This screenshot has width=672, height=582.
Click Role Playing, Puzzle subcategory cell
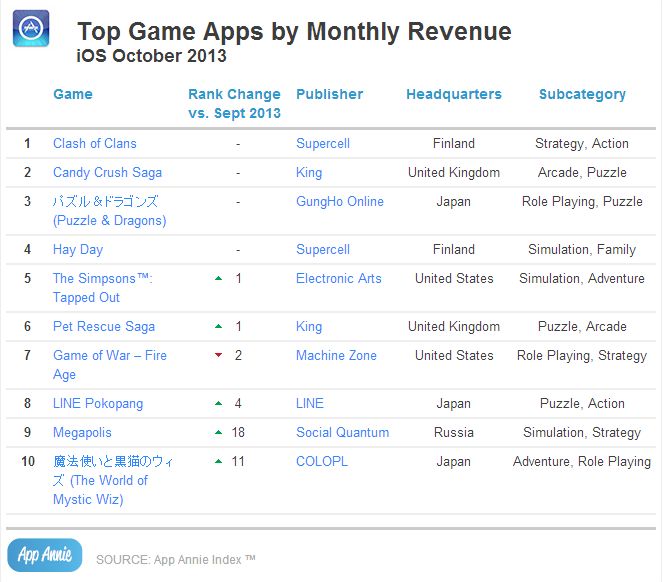582,202
